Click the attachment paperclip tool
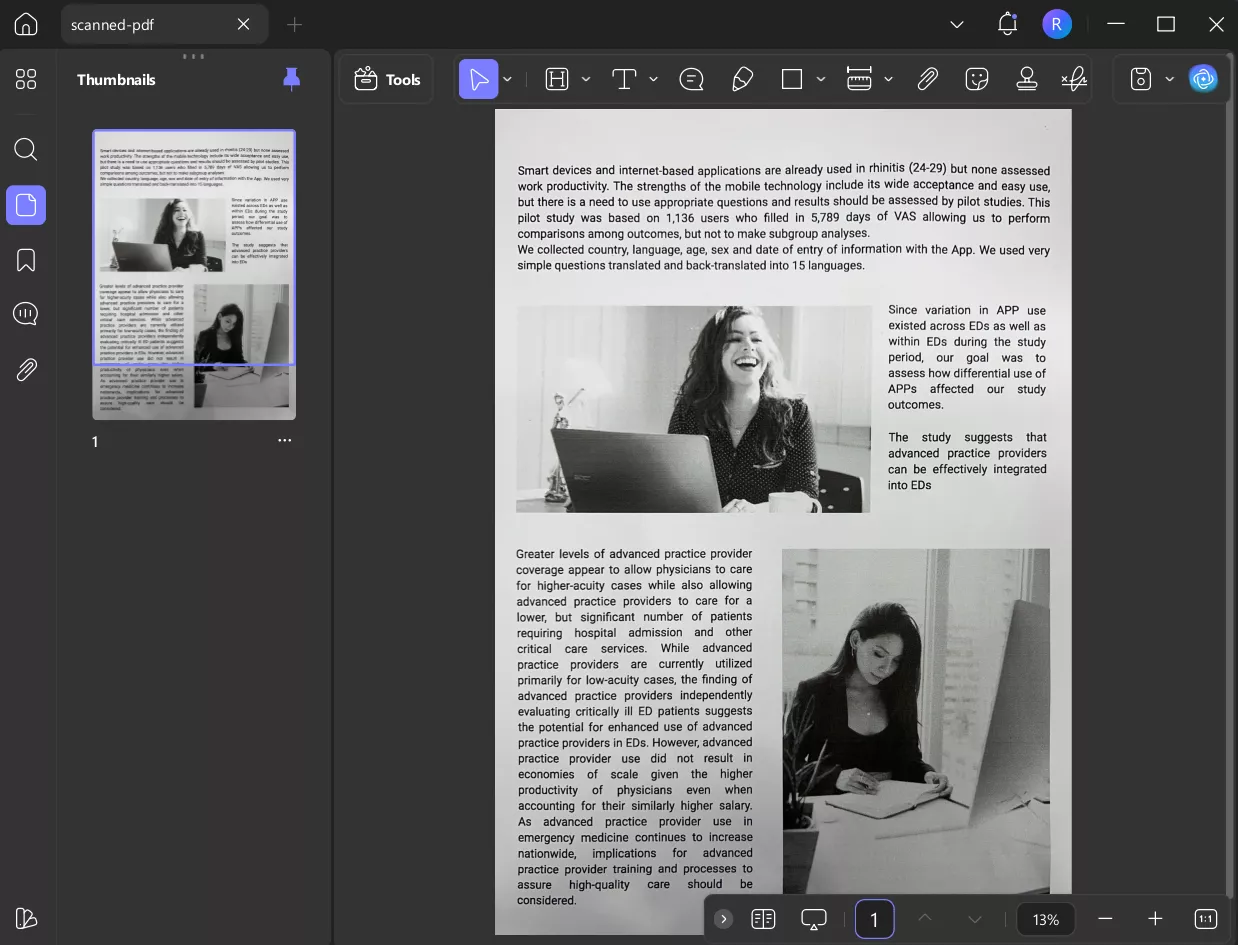Screen dimensions: 1238x945 [x=928, y=79]
